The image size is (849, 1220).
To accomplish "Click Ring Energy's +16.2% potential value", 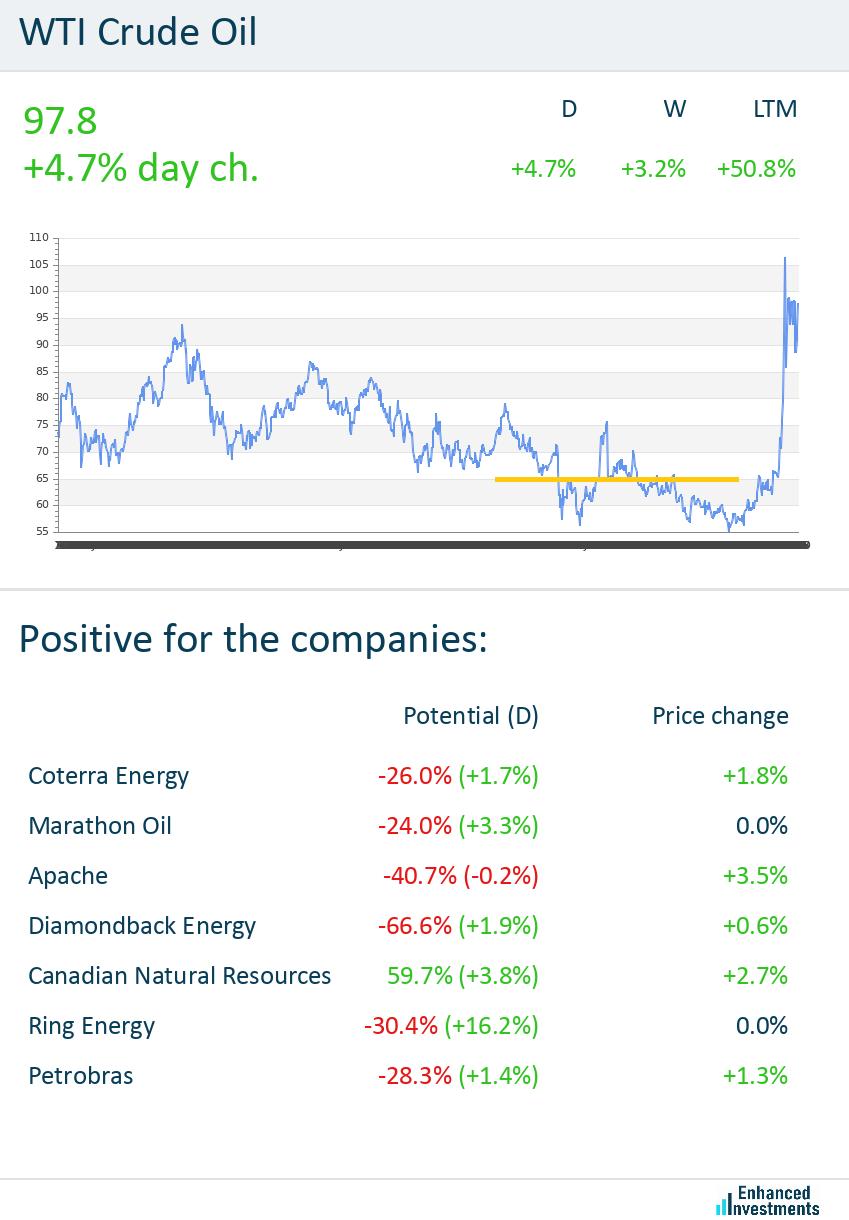I will (498, 1026).
